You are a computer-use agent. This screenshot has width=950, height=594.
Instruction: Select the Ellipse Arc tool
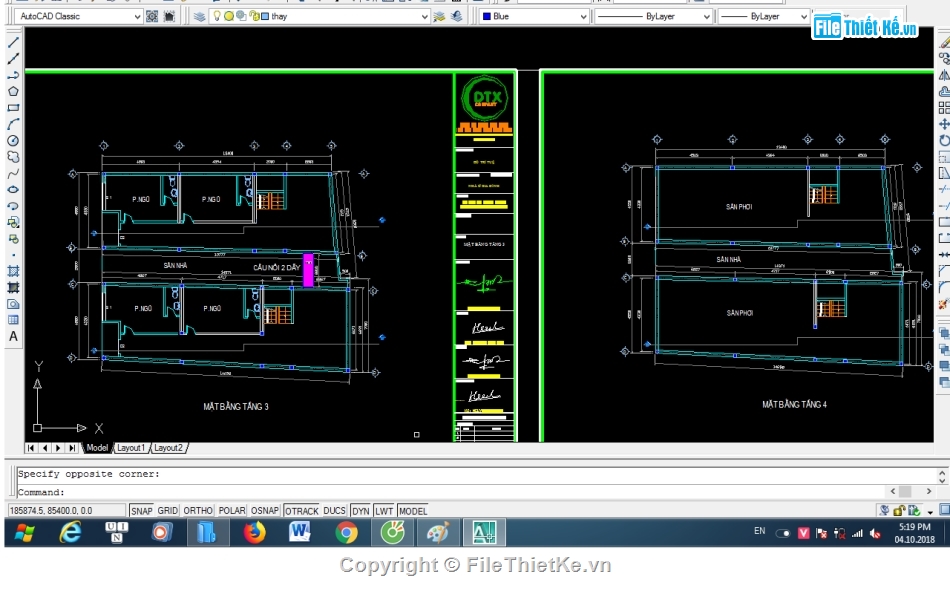pos(13,206)
